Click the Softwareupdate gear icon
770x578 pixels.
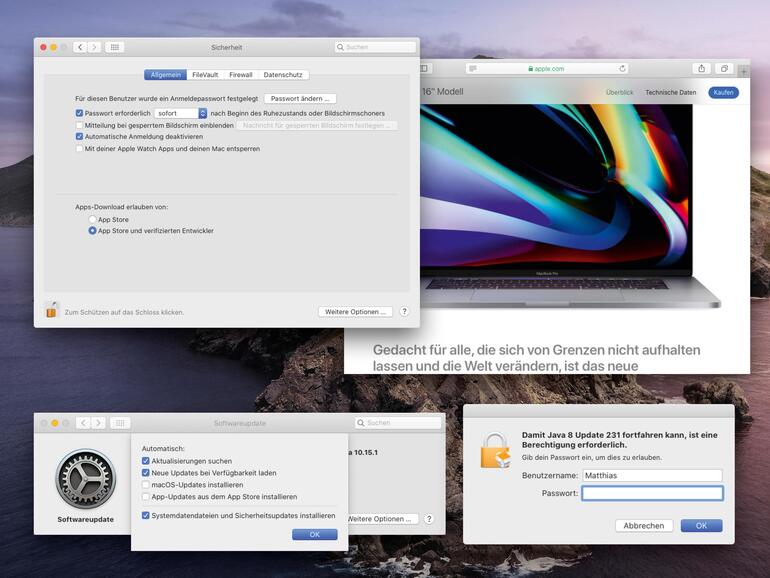click(x=86, y=478)
